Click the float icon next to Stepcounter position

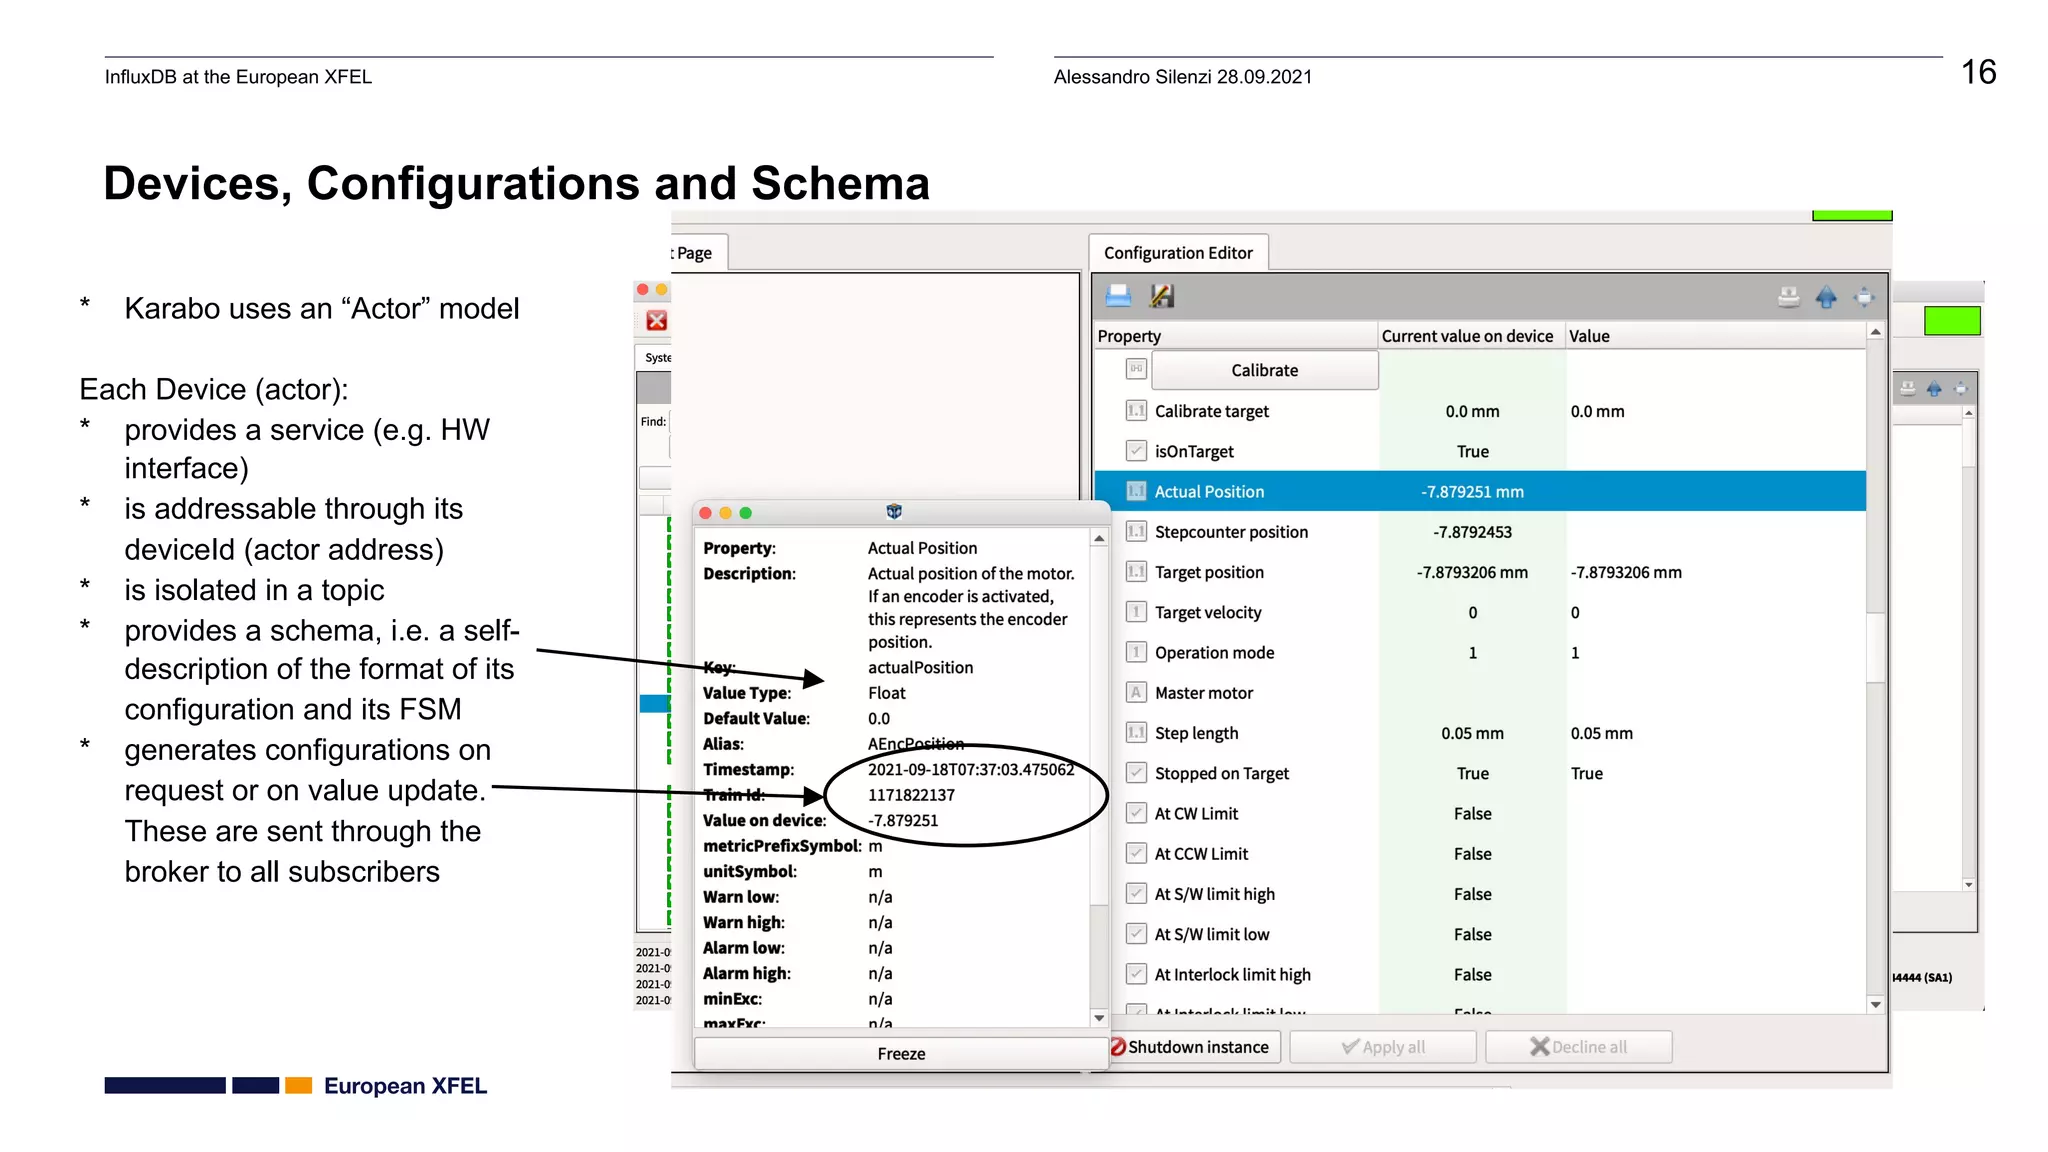(x=1136, y=531)
